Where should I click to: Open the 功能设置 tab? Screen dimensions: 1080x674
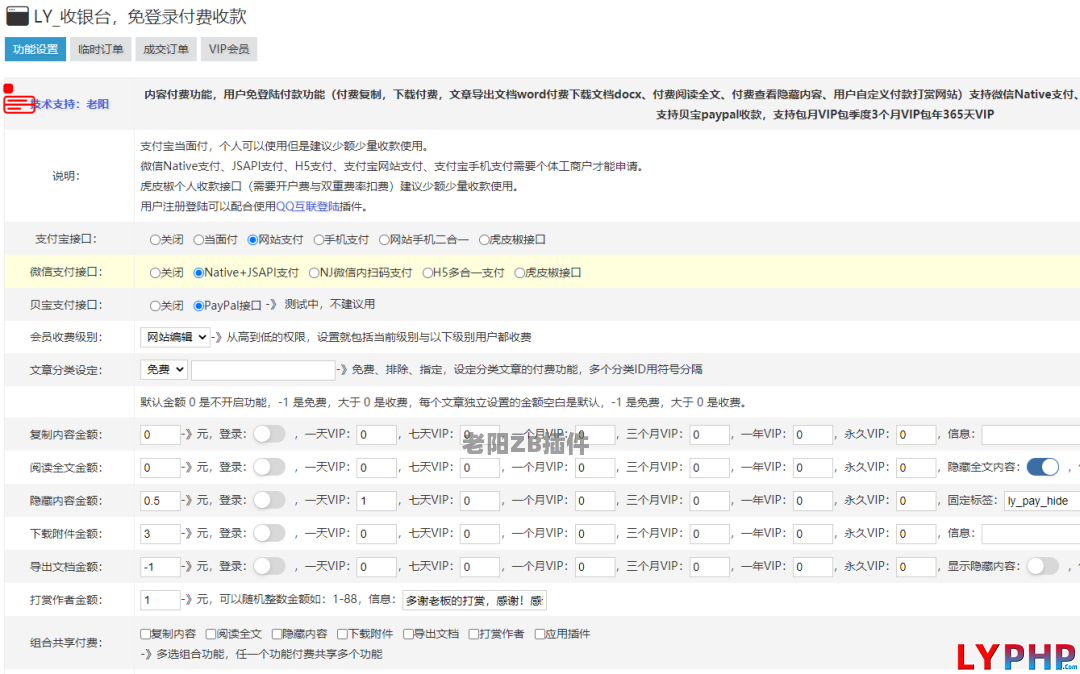pyautogui.click(x=35, y=49)
